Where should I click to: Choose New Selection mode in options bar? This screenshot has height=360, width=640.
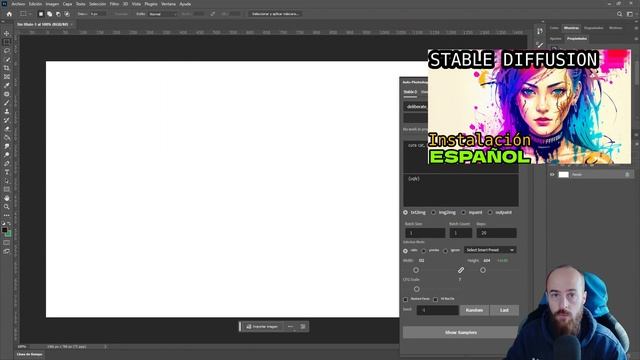tap(41, 14)
